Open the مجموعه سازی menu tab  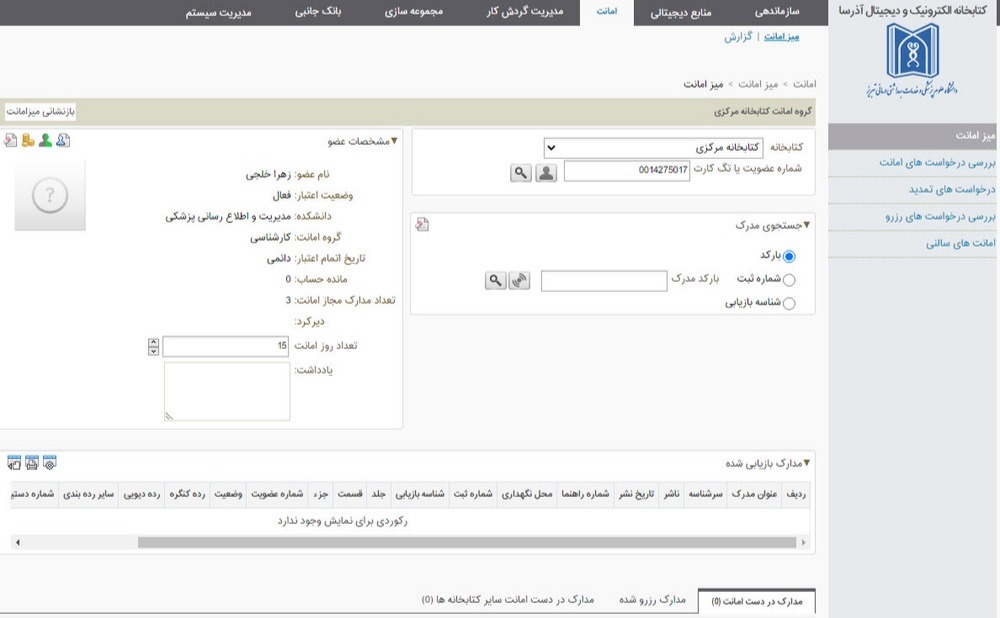[x=413, y=11]
